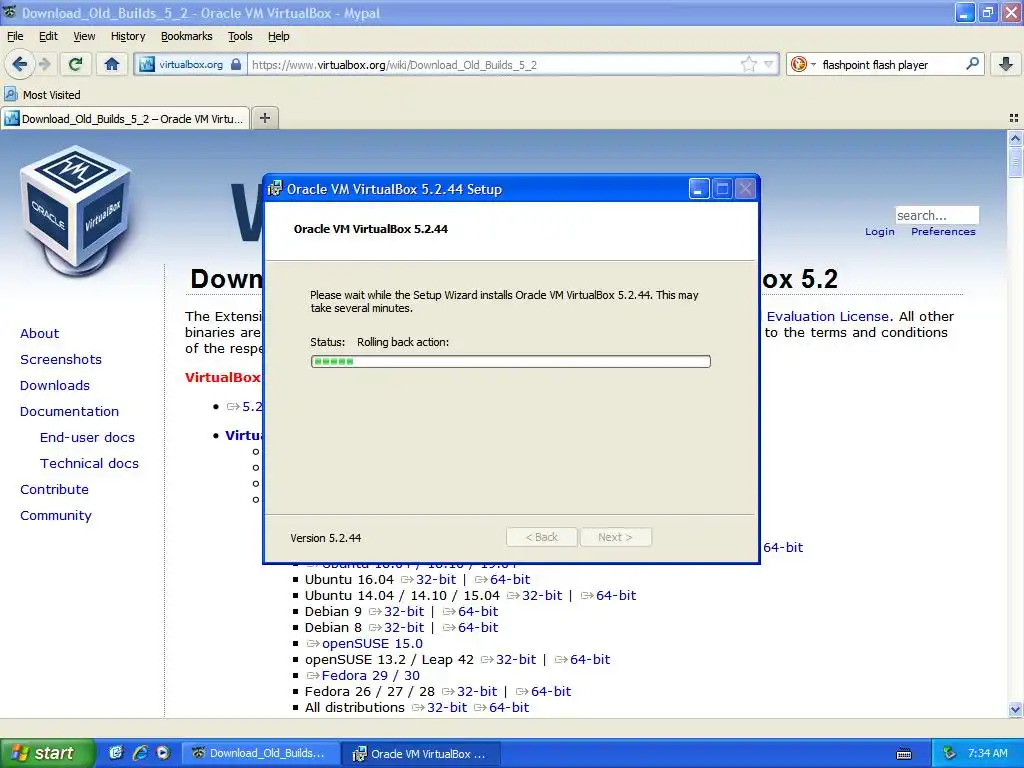
Task: Download Debian 9 32-bit package
Action: click(404, 611)
